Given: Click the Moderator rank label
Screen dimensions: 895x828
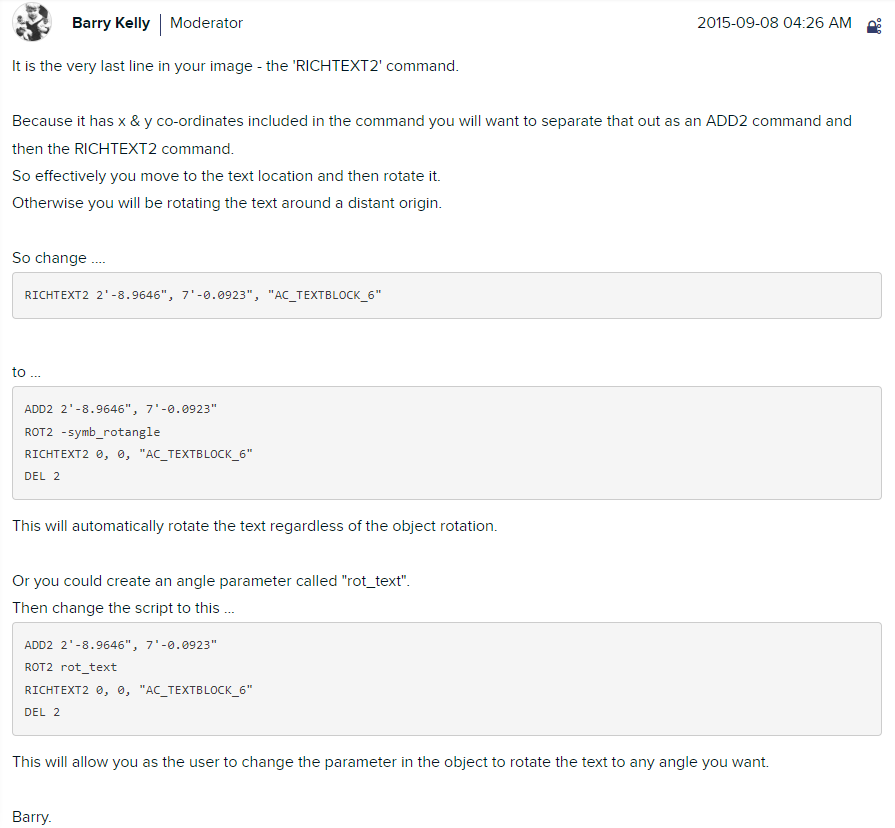Looking at the screenshot, I should [206, 23].
